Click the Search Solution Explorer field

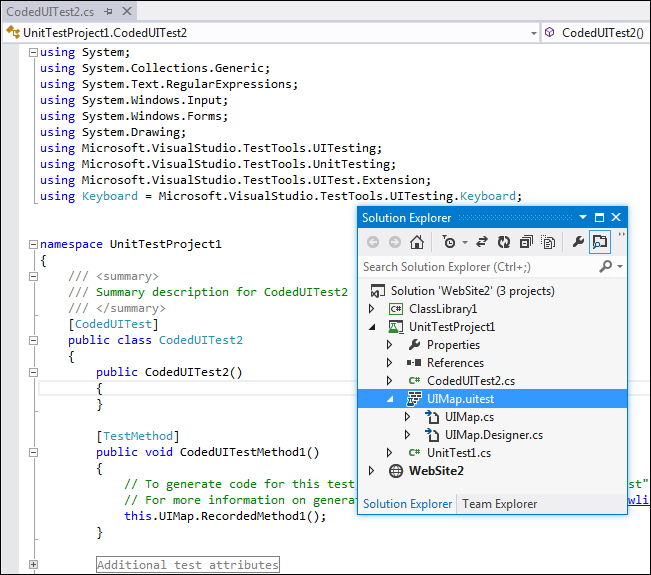click(x=477, y=267)
